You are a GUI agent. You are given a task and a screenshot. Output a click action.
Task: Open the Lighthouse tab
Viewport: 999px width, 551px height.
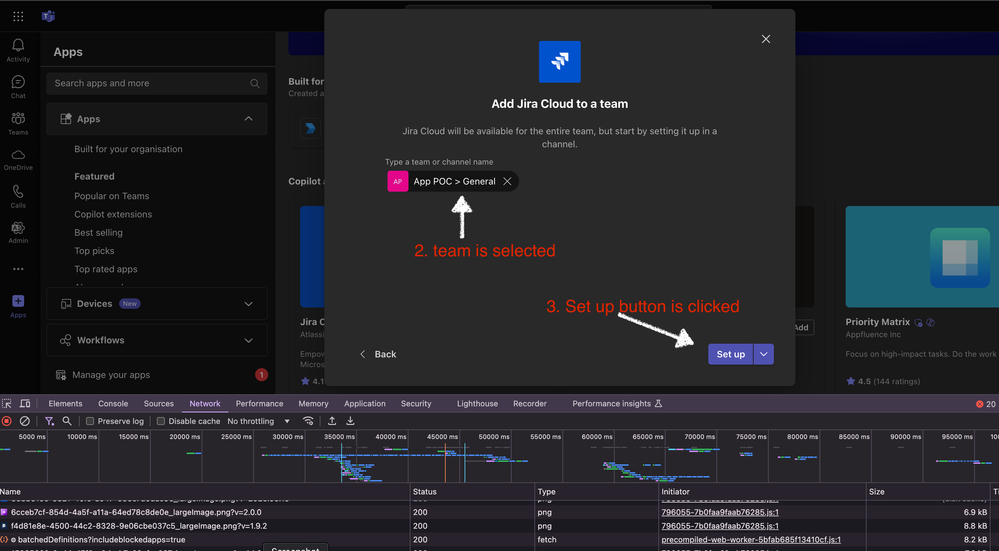coord(477,404)
